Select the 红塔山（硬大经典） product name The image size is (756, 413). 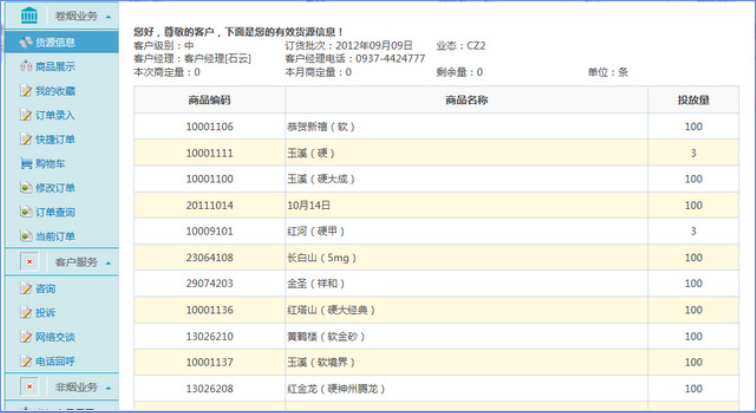(x=331, y=310)
